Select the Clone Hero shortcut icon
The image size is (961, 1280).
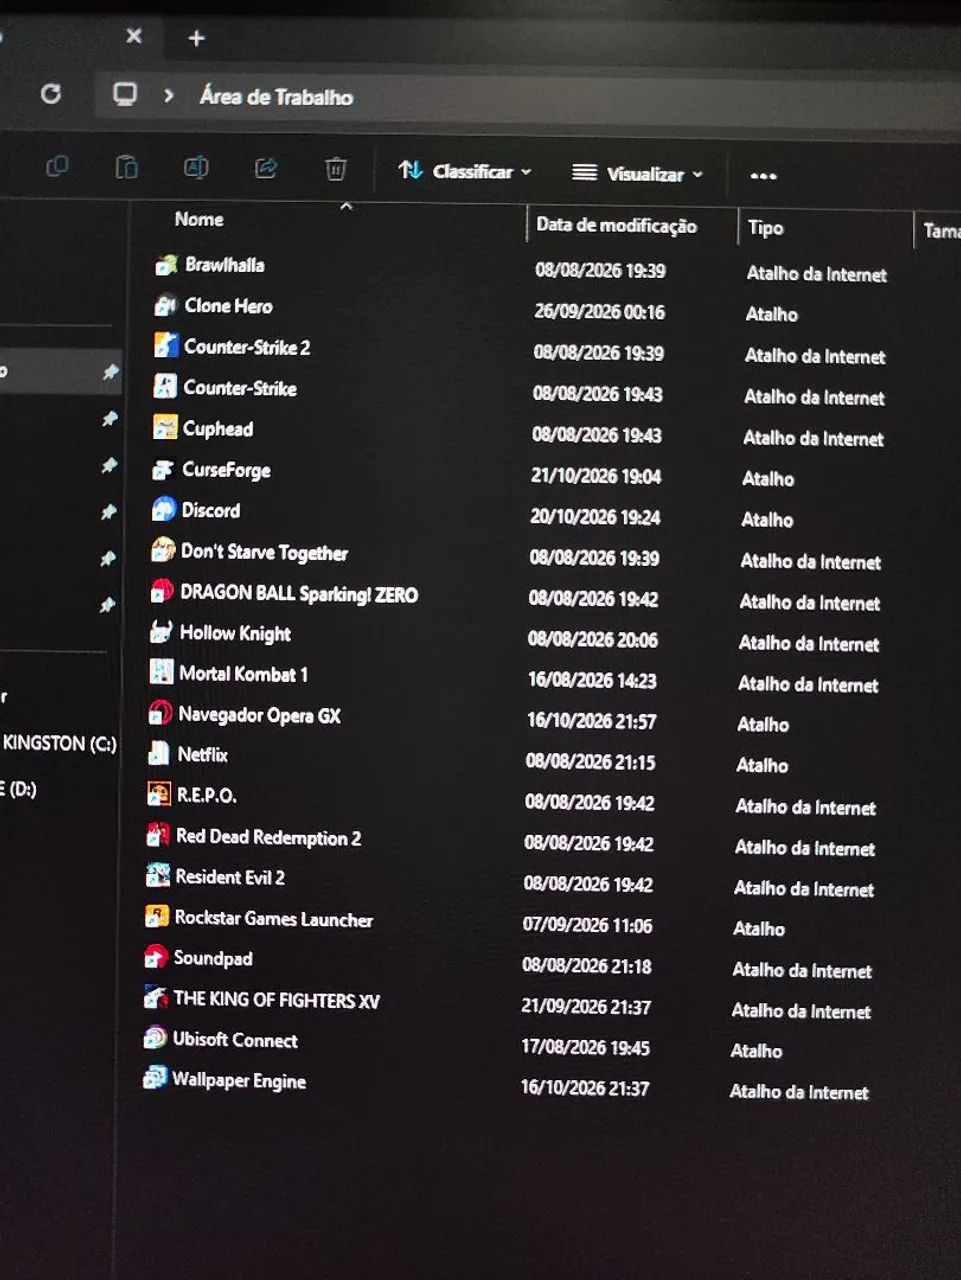point(165,306)
